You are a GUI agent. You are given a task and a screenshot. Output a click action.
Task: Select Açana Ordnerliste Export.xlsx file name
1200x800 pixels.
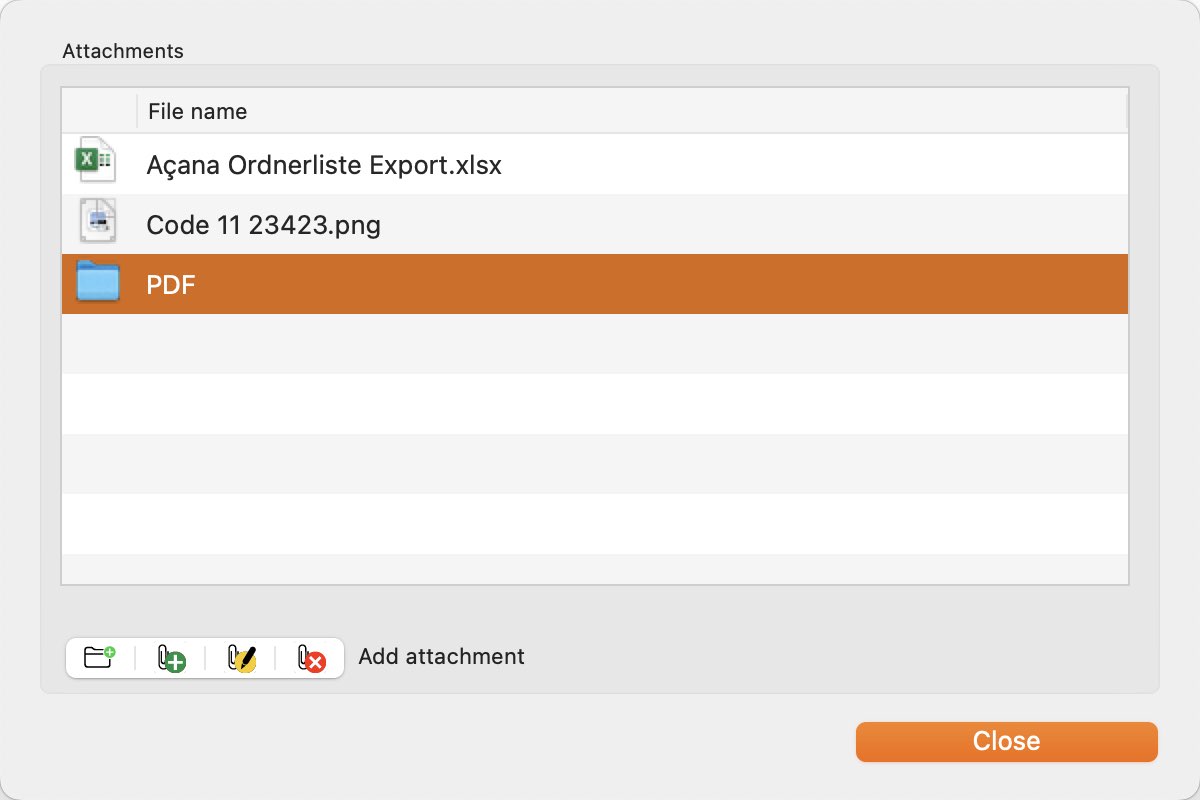click(x=324, y=165)
